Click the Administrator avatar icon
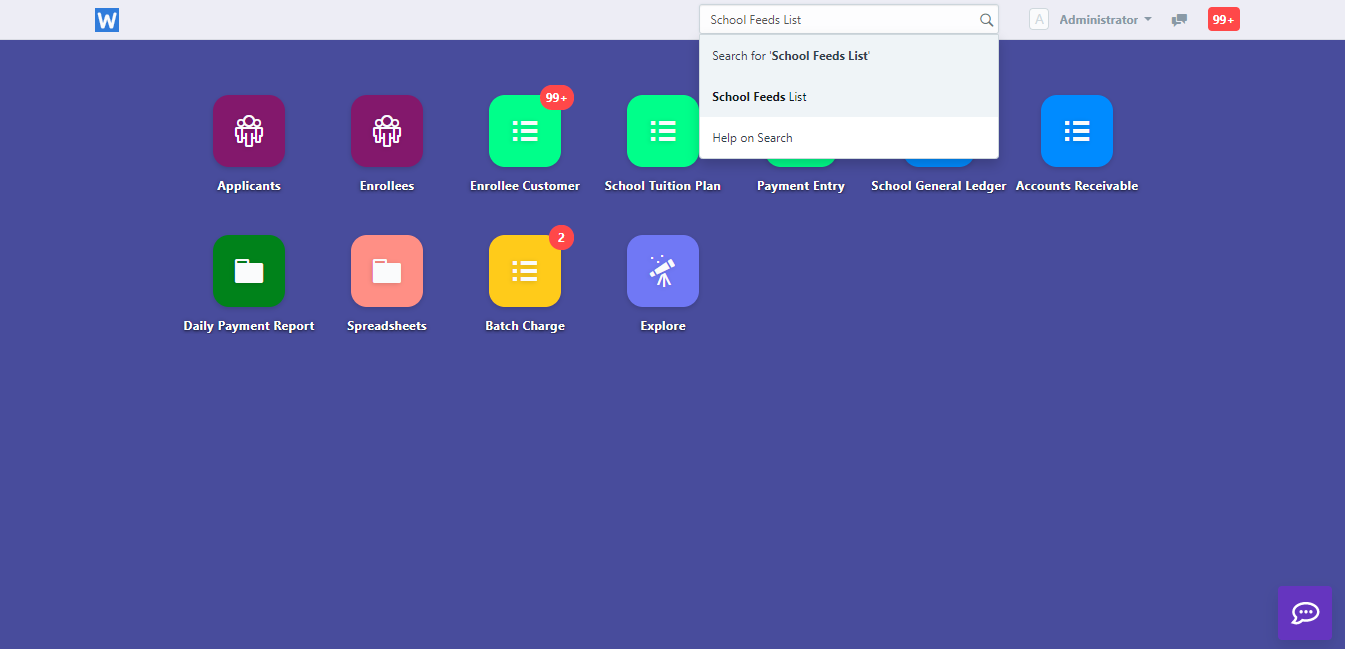Viewport: 1345px width, 649px height. tap(1039, 20)
